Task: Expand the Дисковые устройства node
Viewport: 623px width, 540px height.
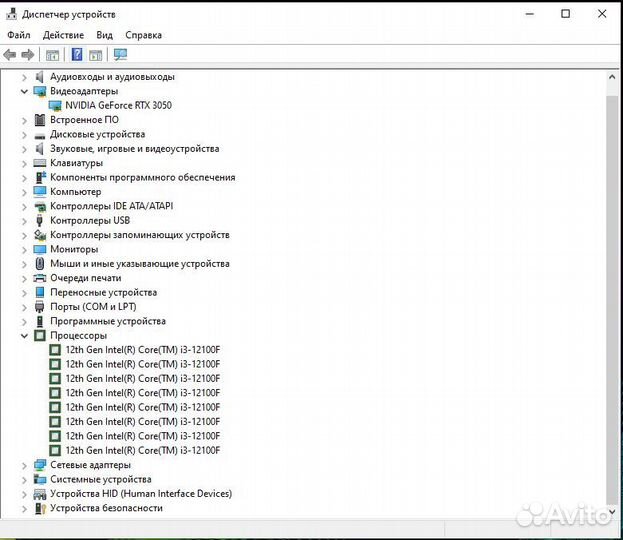Action: pyautogui.click(x=24, y=135)
